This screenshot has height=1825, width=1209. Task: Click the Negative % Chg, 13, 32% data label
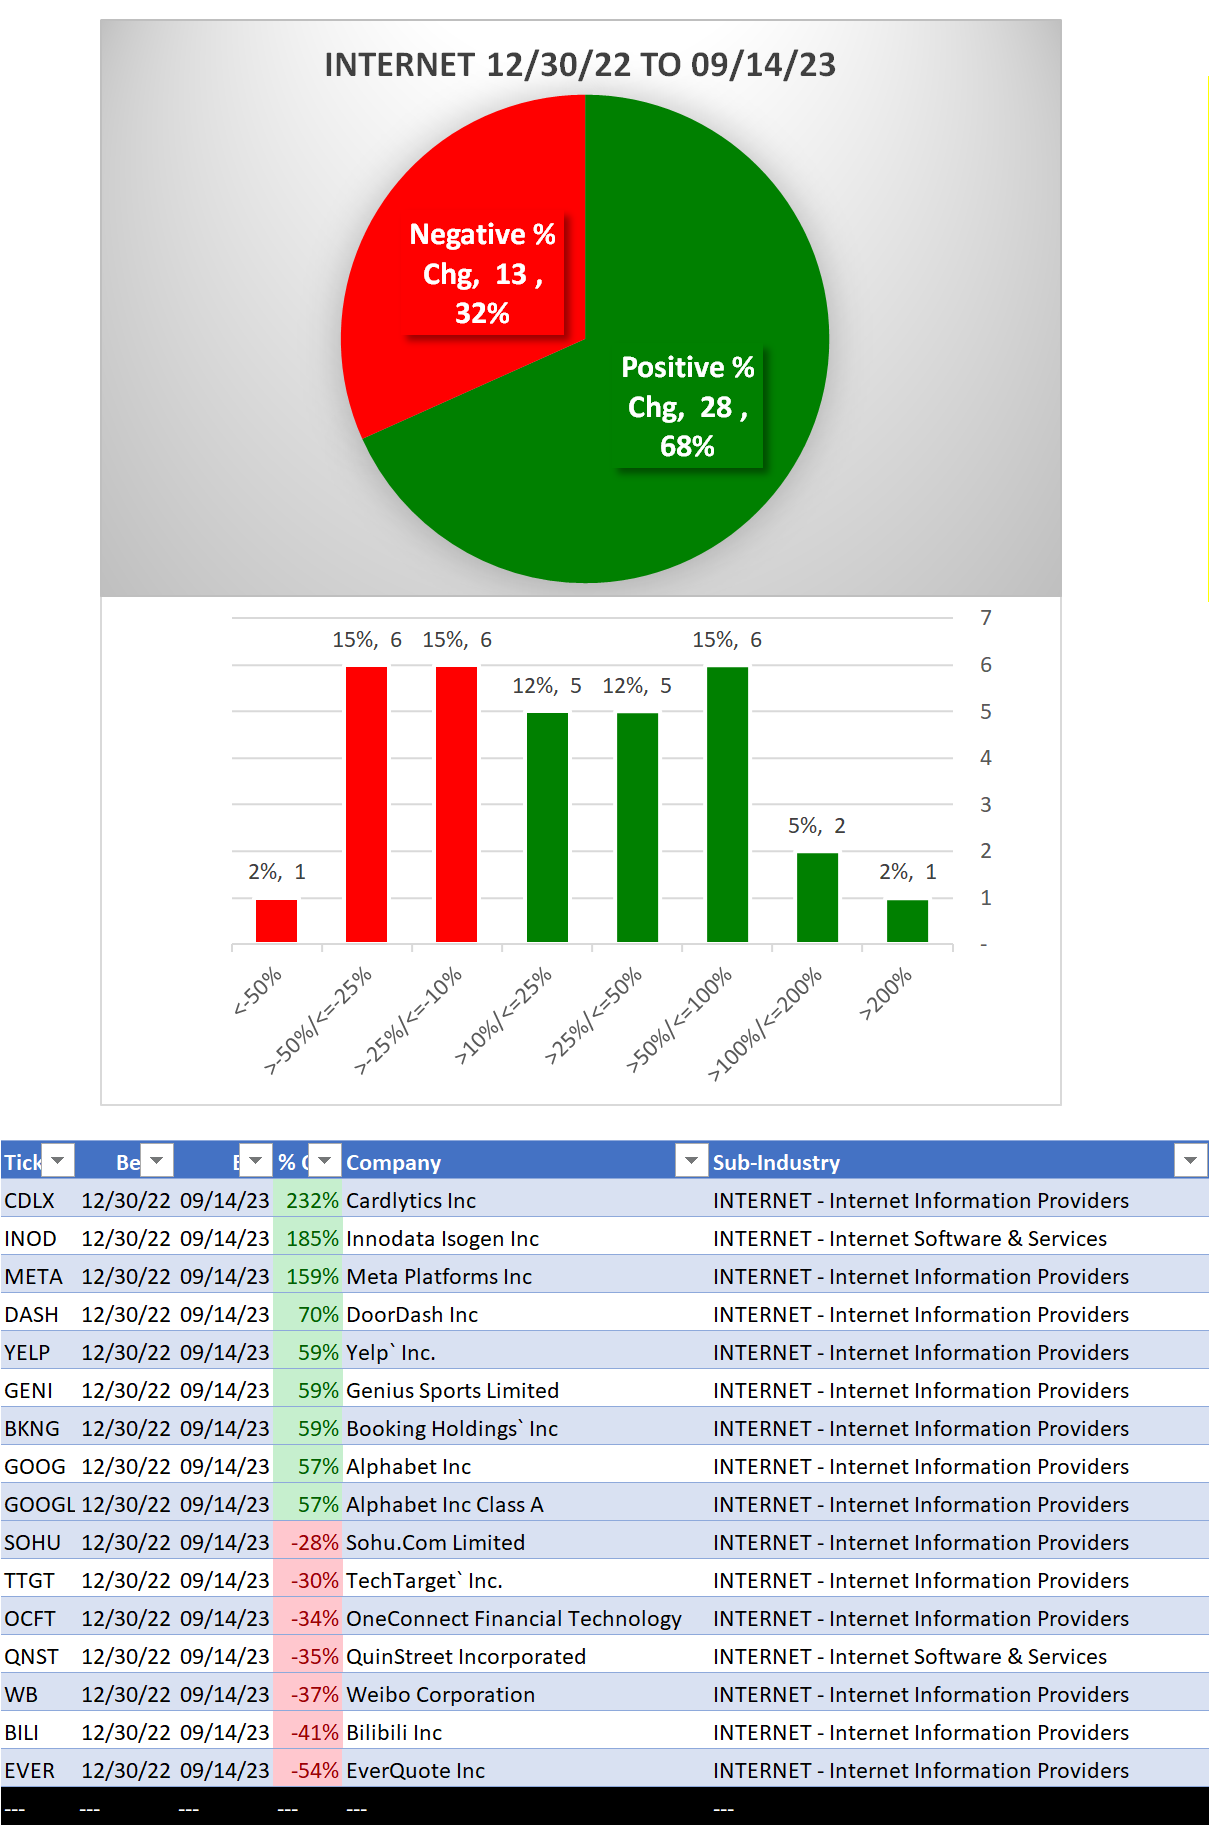pyautogui.click(x=483, y=273)
